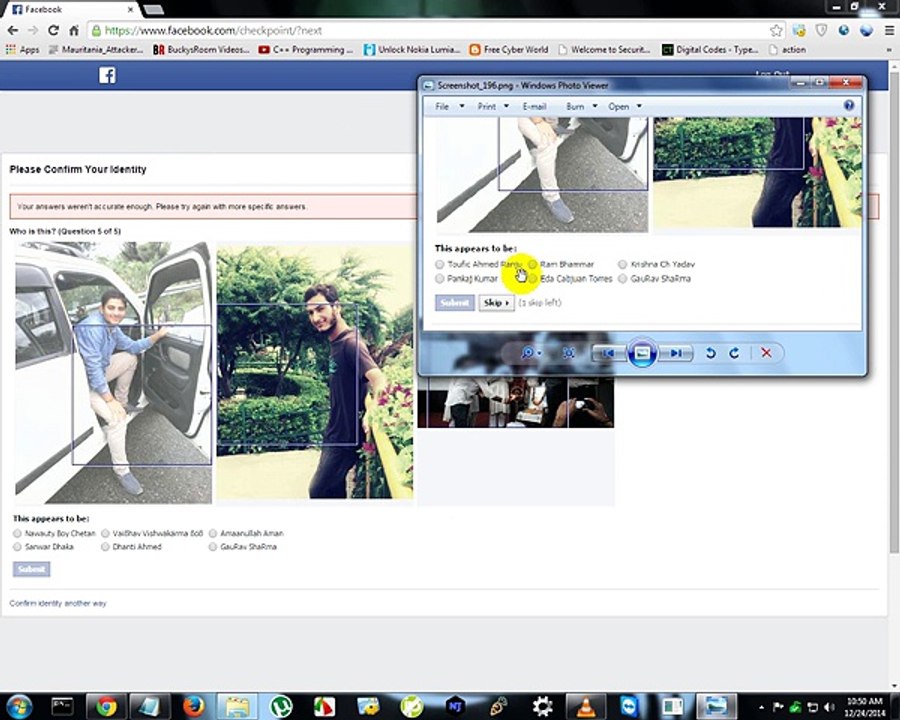This screenshot has height=720, width=900.
Task: Start the Photo Viewer slide show
Action: (642, 353)
